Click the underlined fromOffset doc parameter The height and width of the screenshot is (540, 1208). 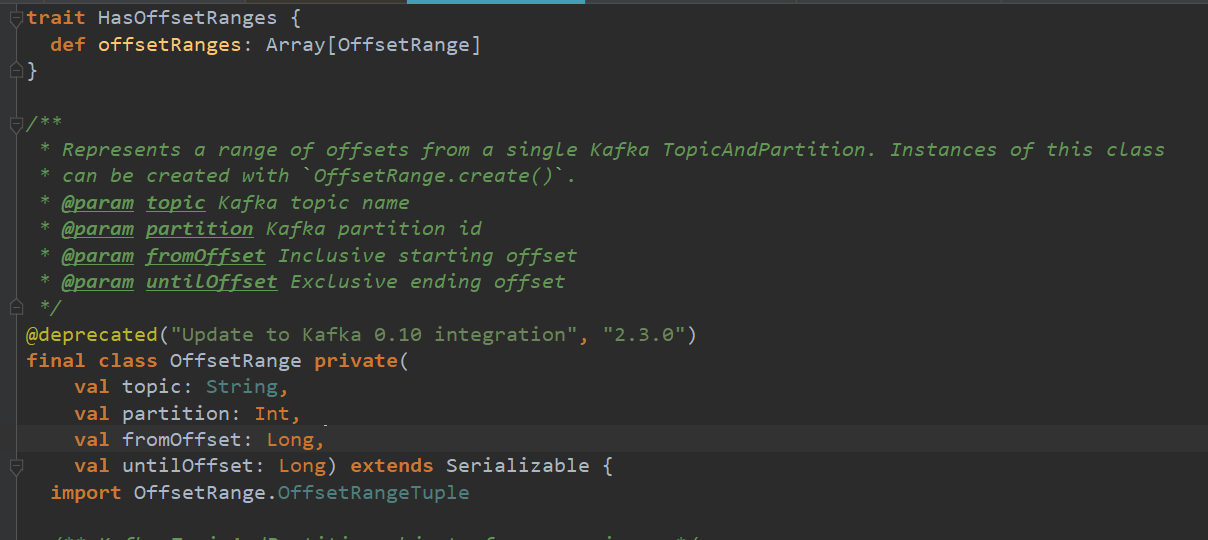click(x=205, y=255)
